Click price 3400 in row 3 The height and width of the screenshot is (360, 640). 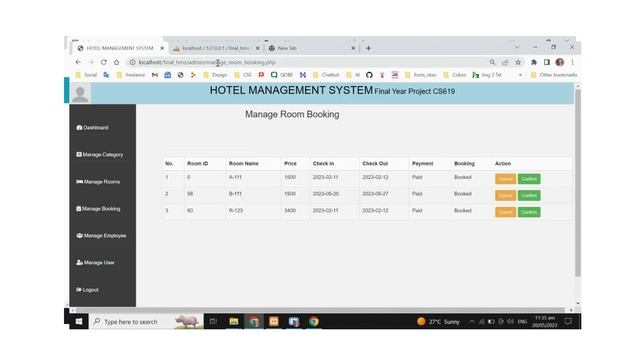pyautogui.click(x=290, y=211)
